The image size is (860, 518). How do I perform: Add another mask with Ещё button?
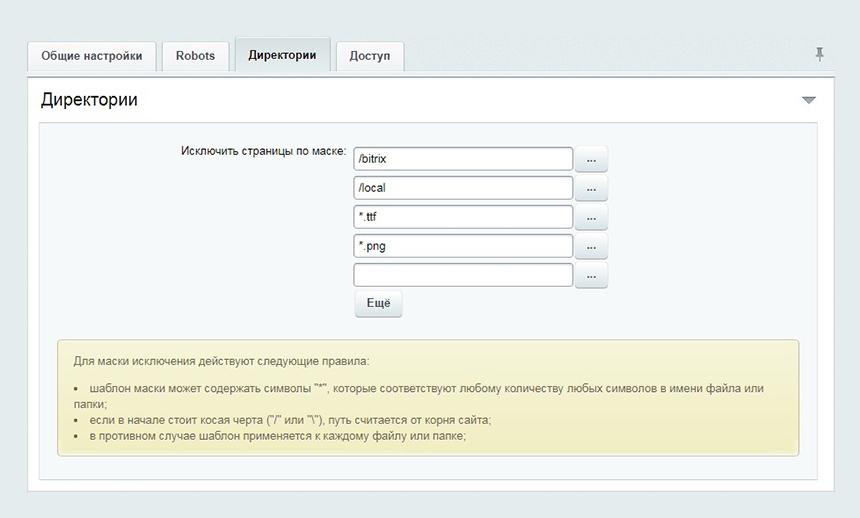[378, 304]
